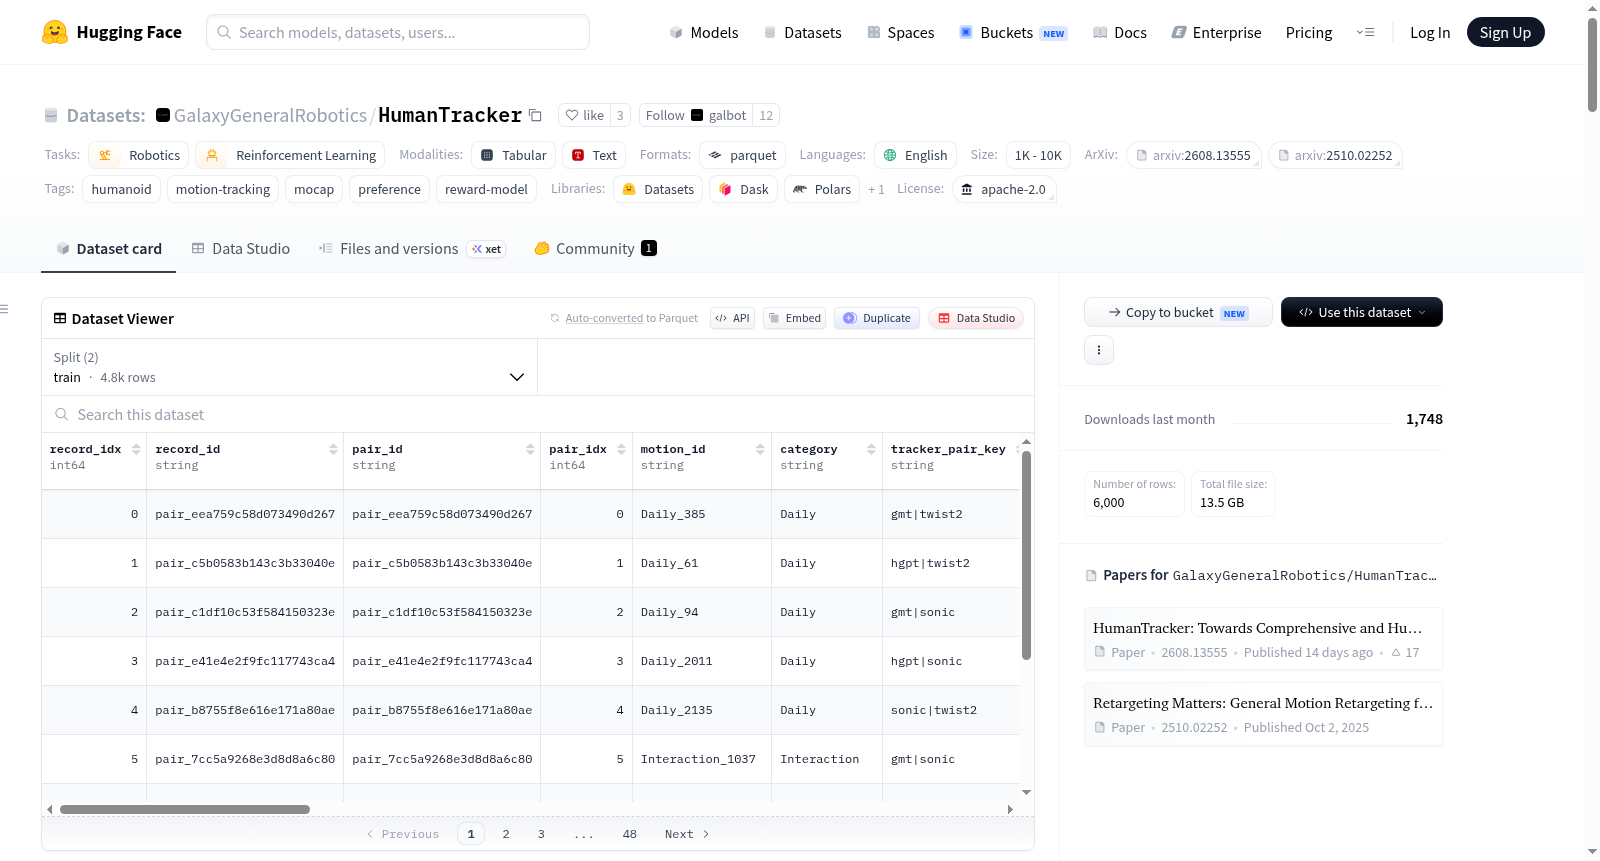Click the galbot organization avatar
Image resolution: width=1600 pixels, height=861 pixels.
tap(697, 115)
